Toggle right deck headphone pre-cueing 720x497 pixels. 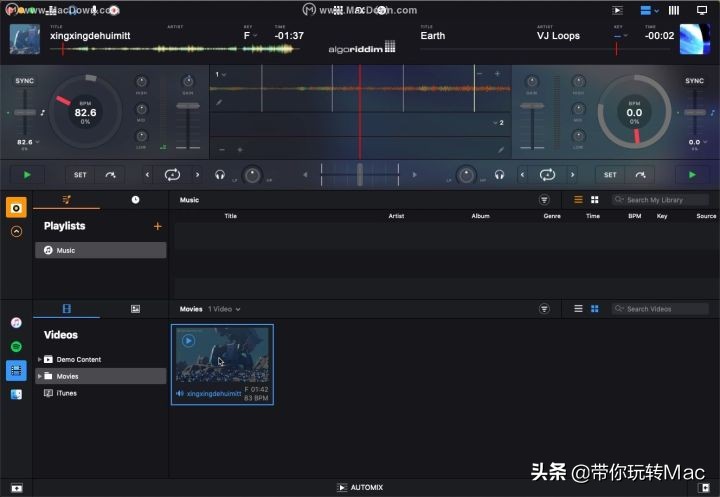(x=500, y=175)
